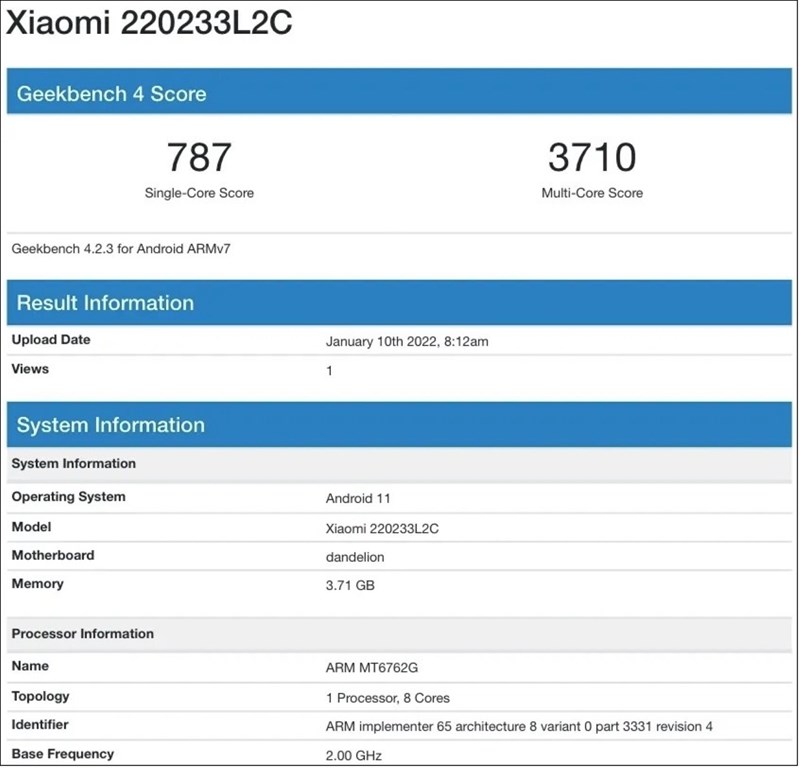Click the Multi-Core Score label
Image resolution: width=800 pixels, height=768 pixels.
pos(592,193)
